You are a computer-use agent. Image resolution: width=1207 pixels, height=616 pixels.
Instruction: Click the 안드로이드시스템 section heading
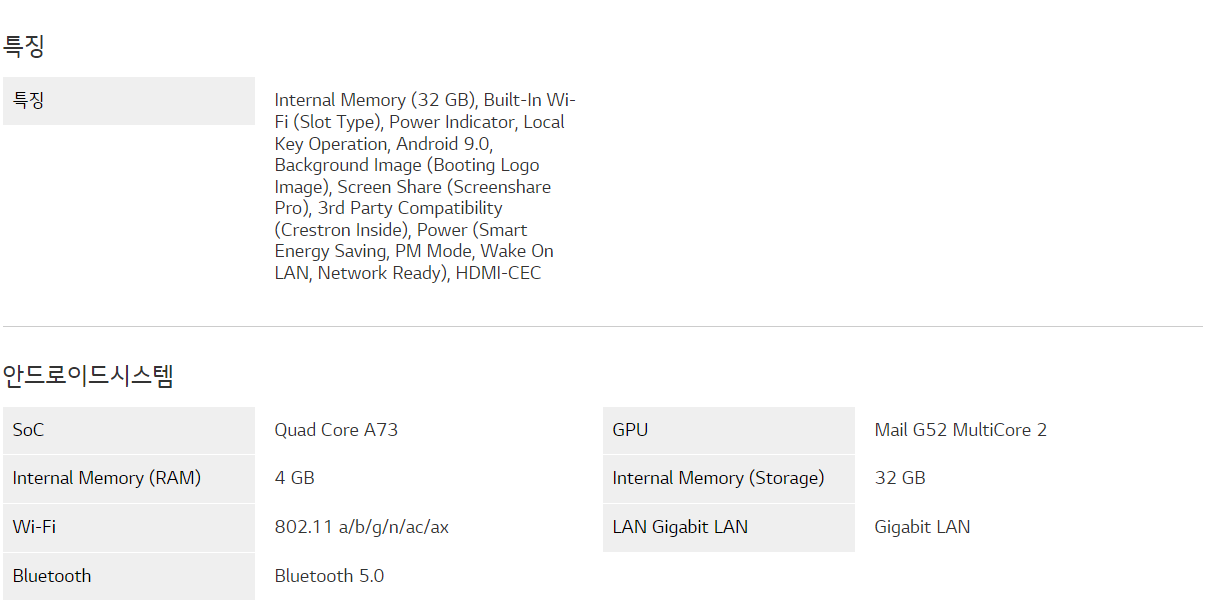[88, 376]
